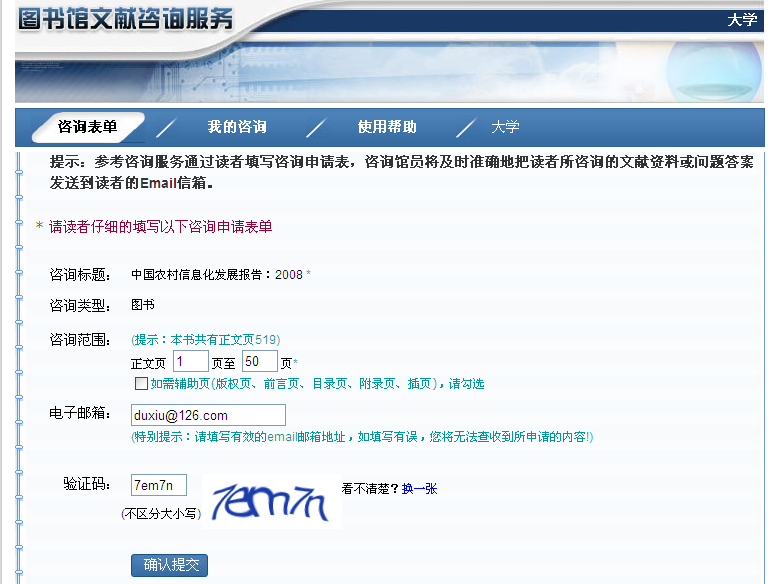Click the 图书 consultation type value

tap(143, 305)
